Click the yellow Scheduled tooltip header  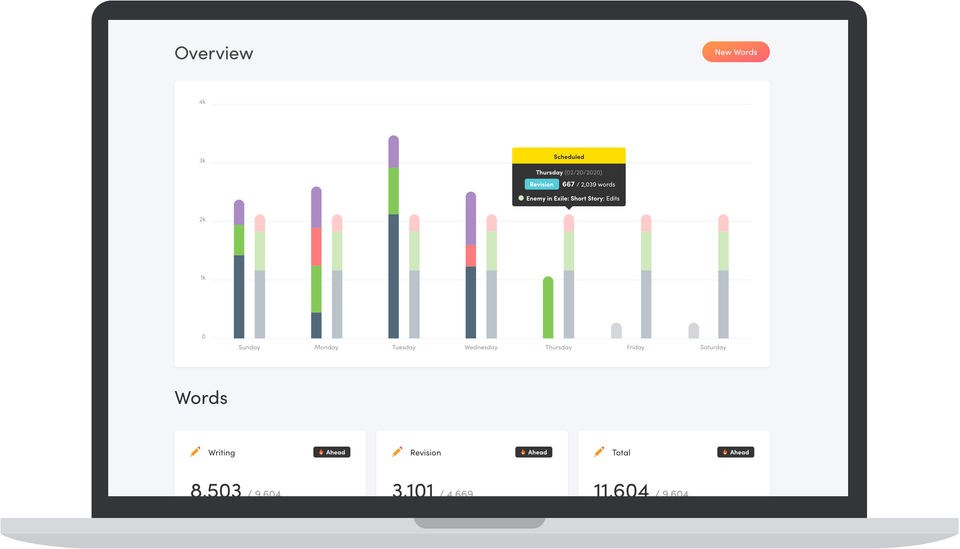pos(569,156)
